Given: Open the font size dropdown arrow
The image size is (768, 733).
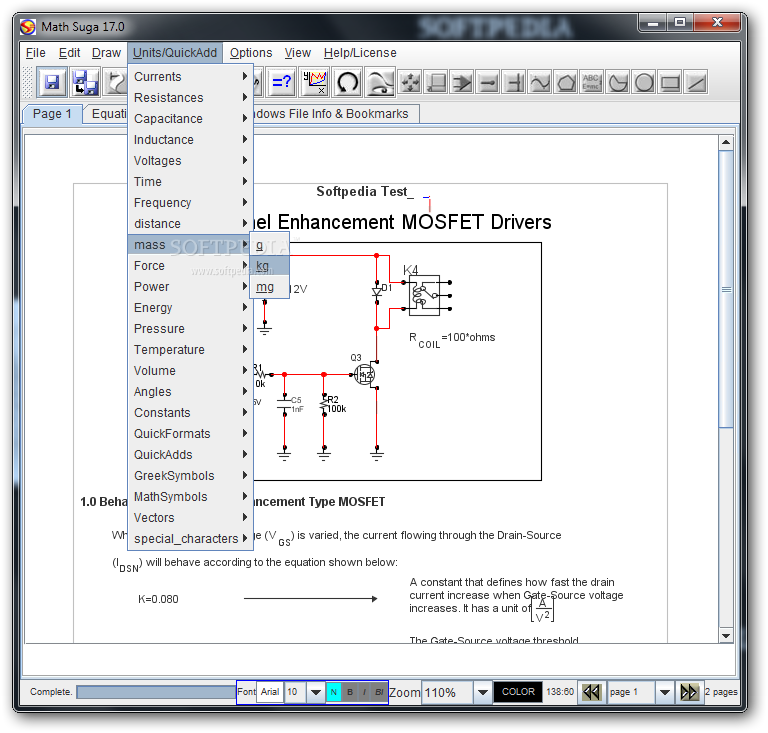Looking at the screenshot, I should tap(316, 692).
